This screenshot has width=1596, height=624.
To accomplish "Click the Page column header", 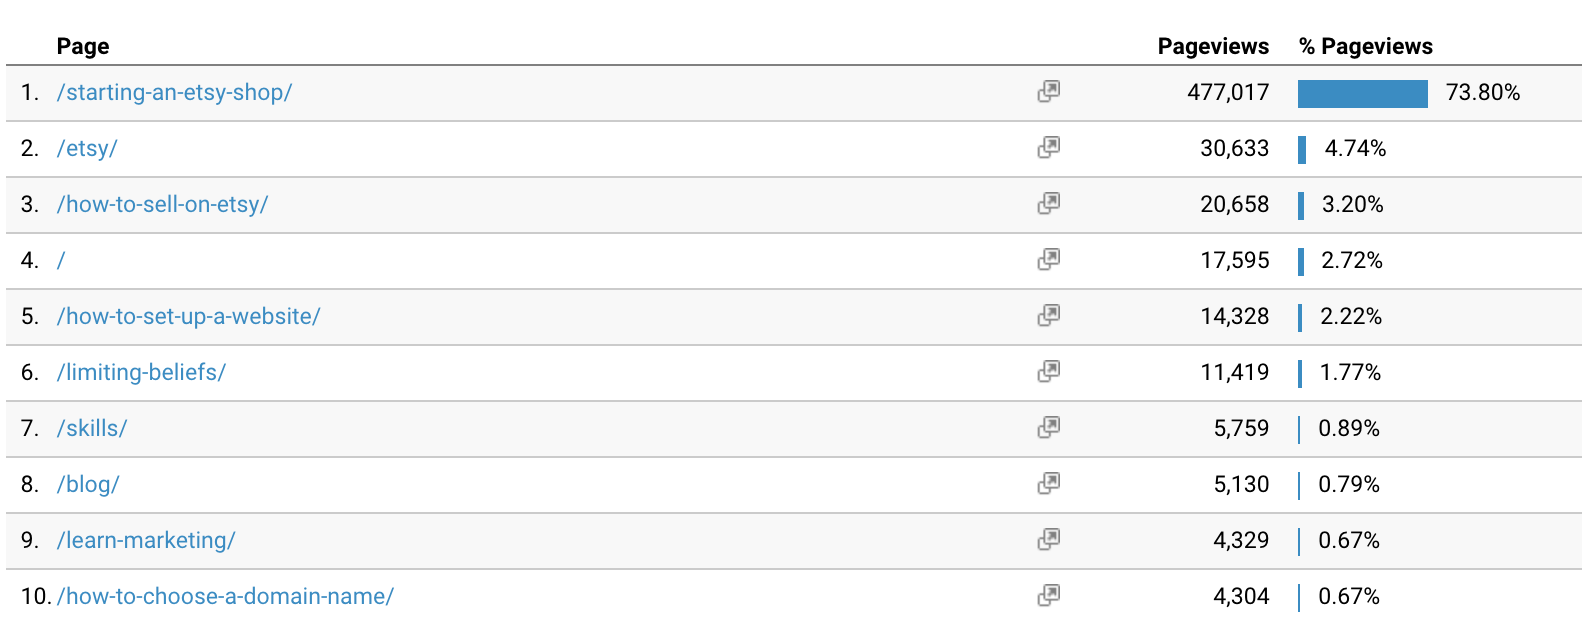I will [83, 46].
